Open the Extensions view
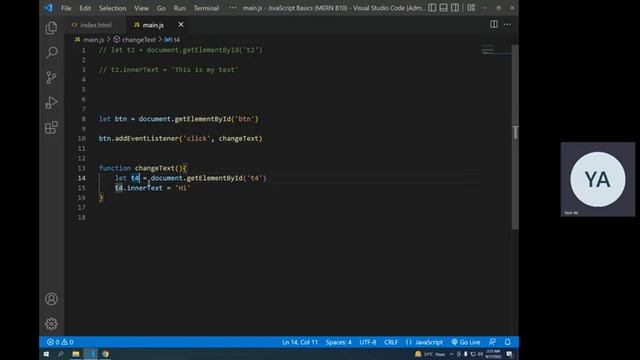This screenshot has height=360, width=640. [x=51, y=127]
